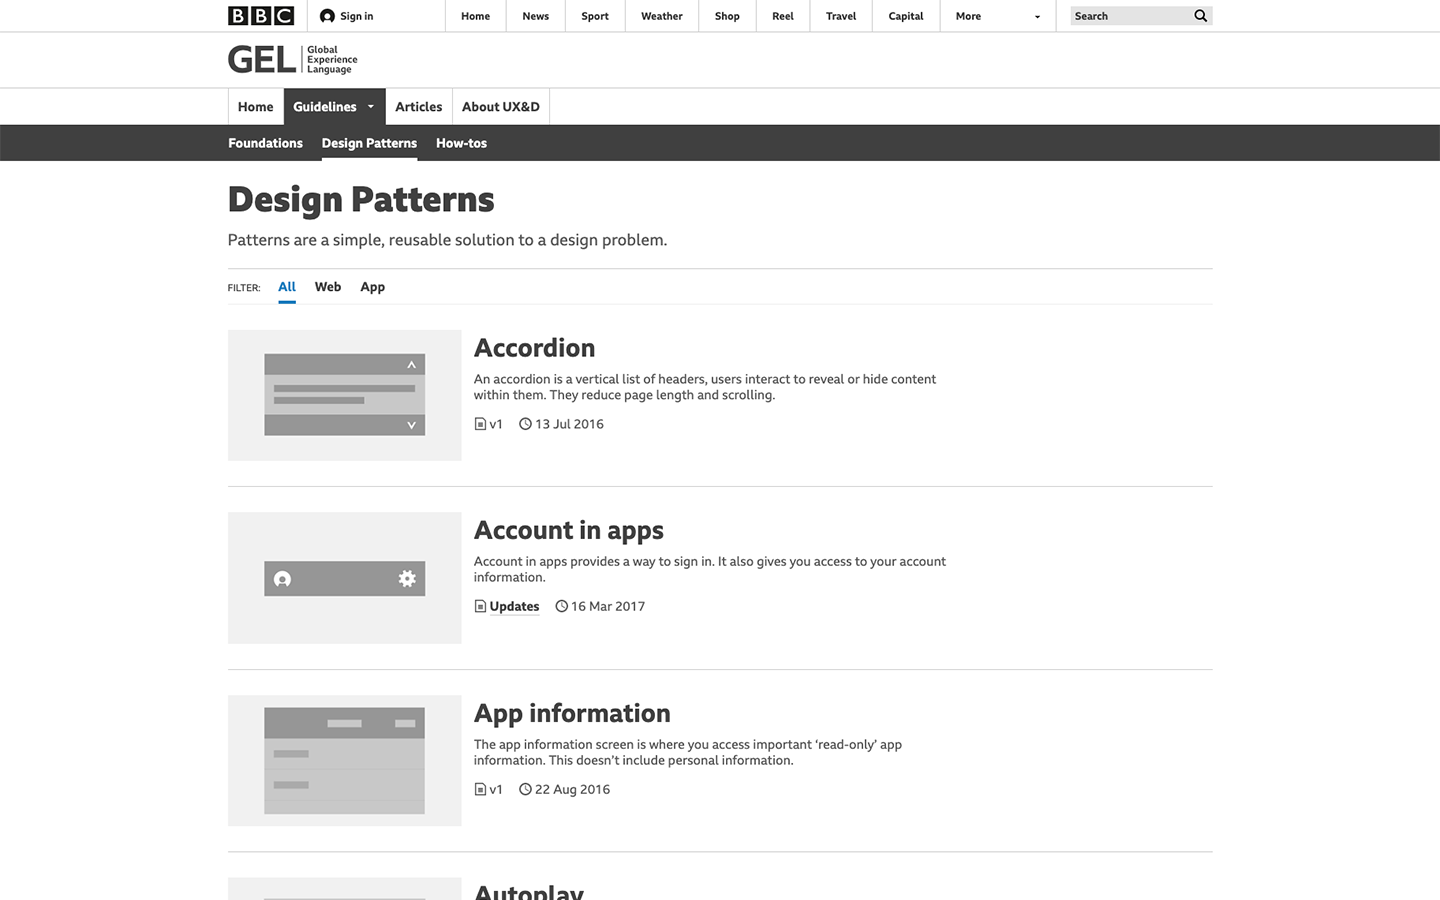Viewport: 1440px width, 900px height.
Task: Open BBC News link
Action: coord(536,16)
